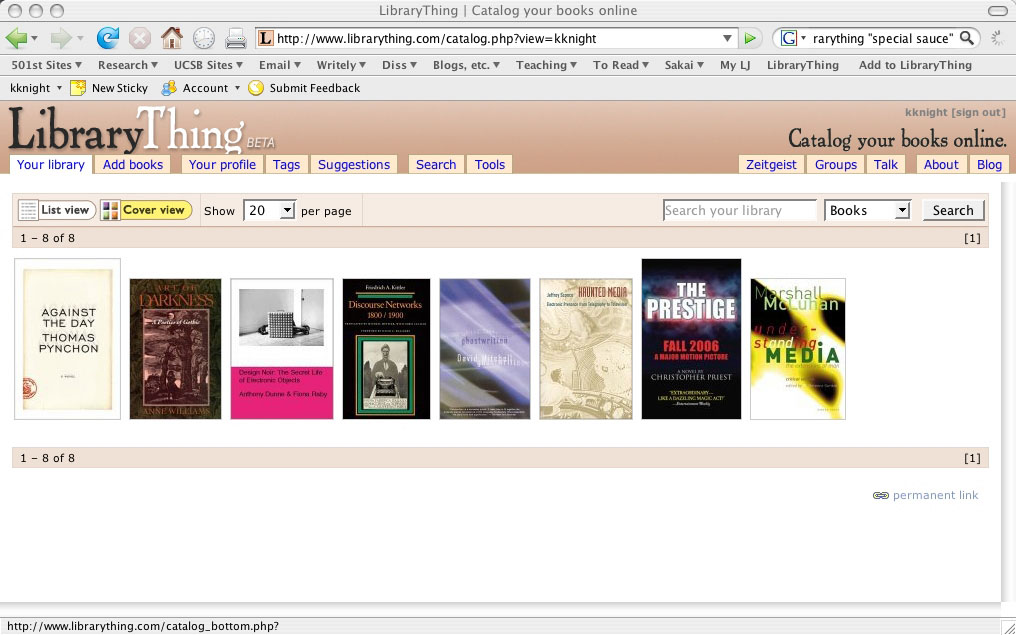Open the Talk tab

tap(886, 165)
